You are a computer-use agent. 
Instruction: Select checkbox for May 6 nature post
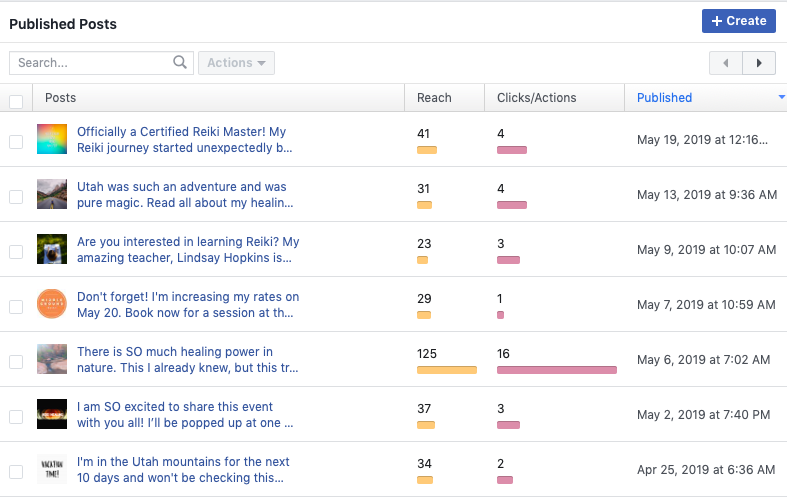pyautogui.click(x=16, y=362)
